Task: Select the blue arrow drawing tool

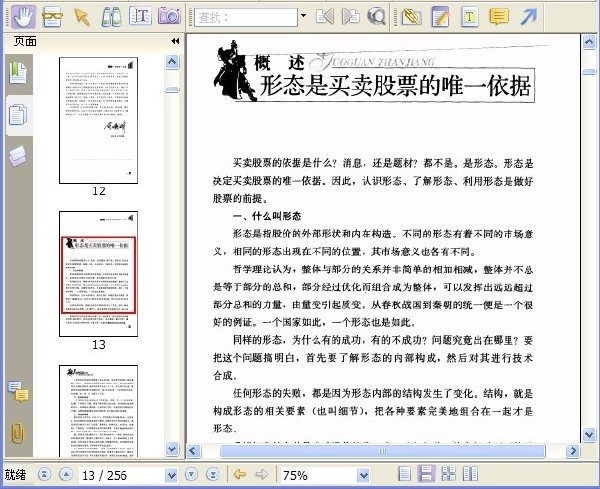Action: click(x=528, y=17)
